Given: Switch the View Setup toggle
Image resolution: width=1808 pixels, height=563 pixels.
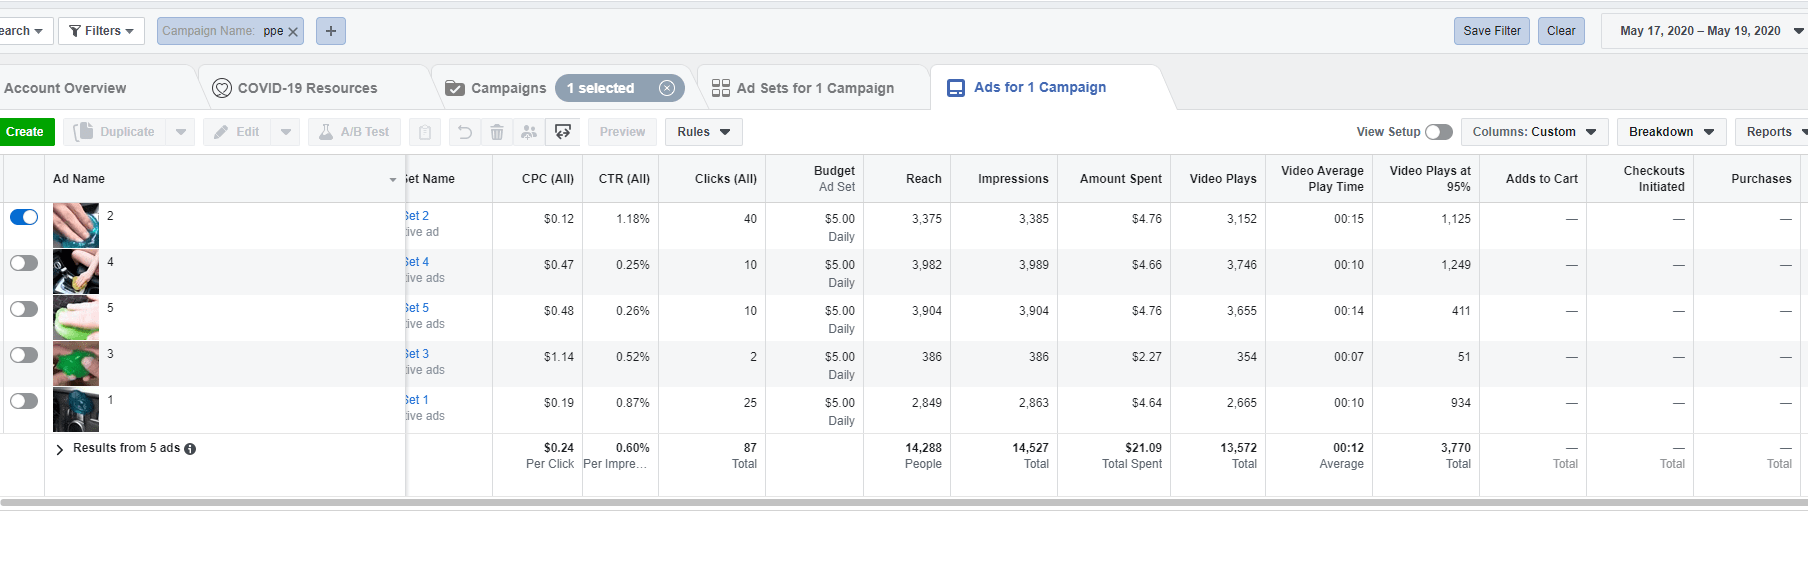Looking at the screenshot, I should [1438, 132].
